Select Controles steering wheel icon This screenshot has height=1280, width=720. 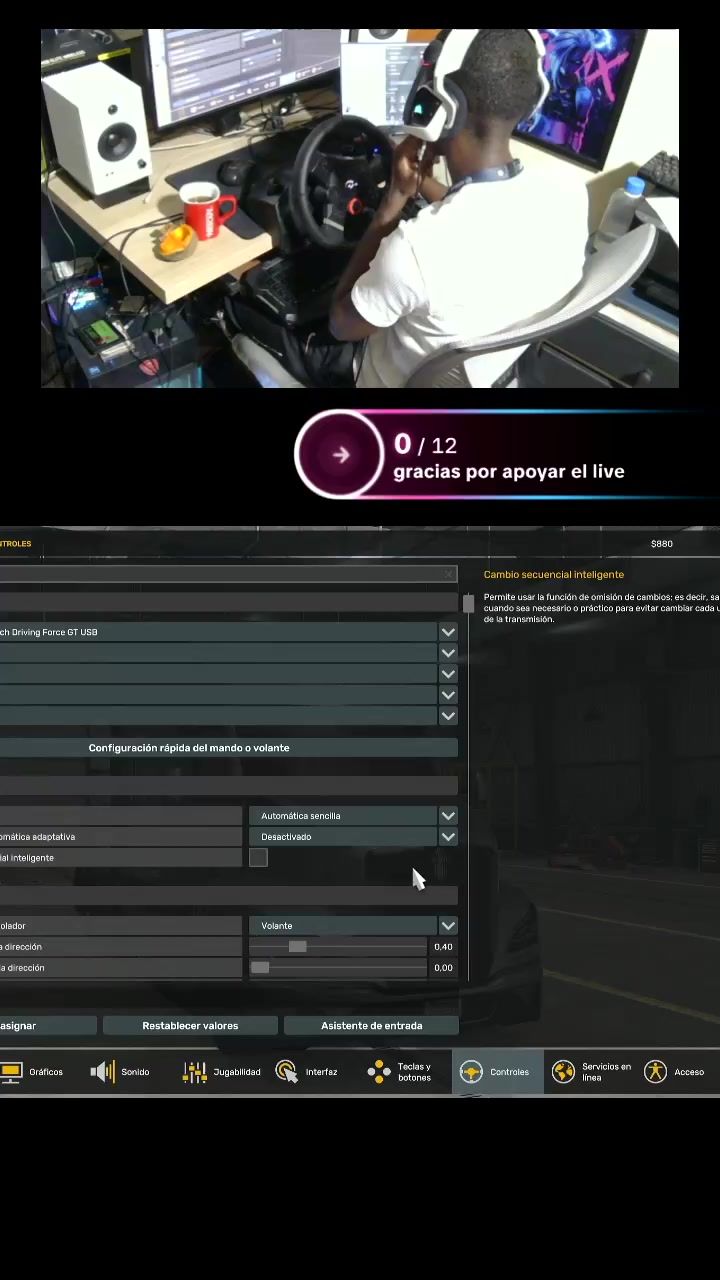tap(471, 1072)
